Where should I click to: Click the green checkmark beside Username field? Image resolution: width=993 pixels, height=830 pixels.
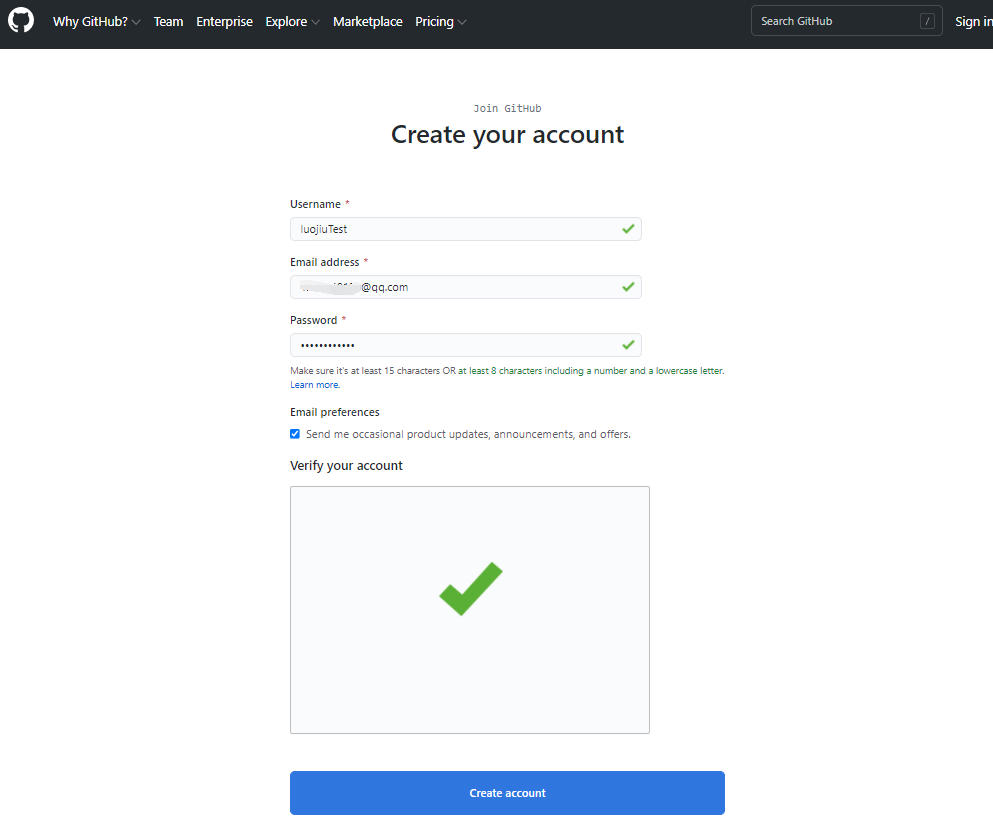point(628,229)
